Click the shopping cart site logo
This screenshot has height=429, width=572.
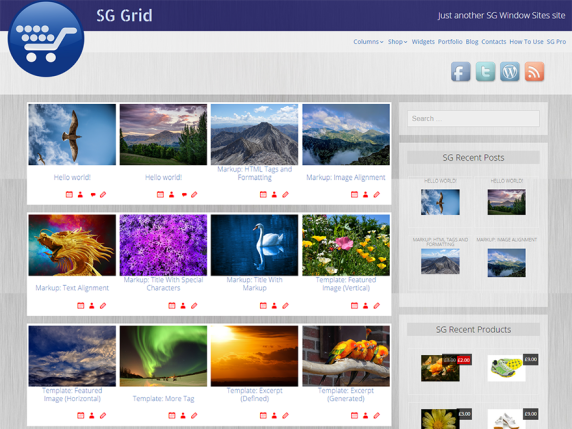coord(46,39)
